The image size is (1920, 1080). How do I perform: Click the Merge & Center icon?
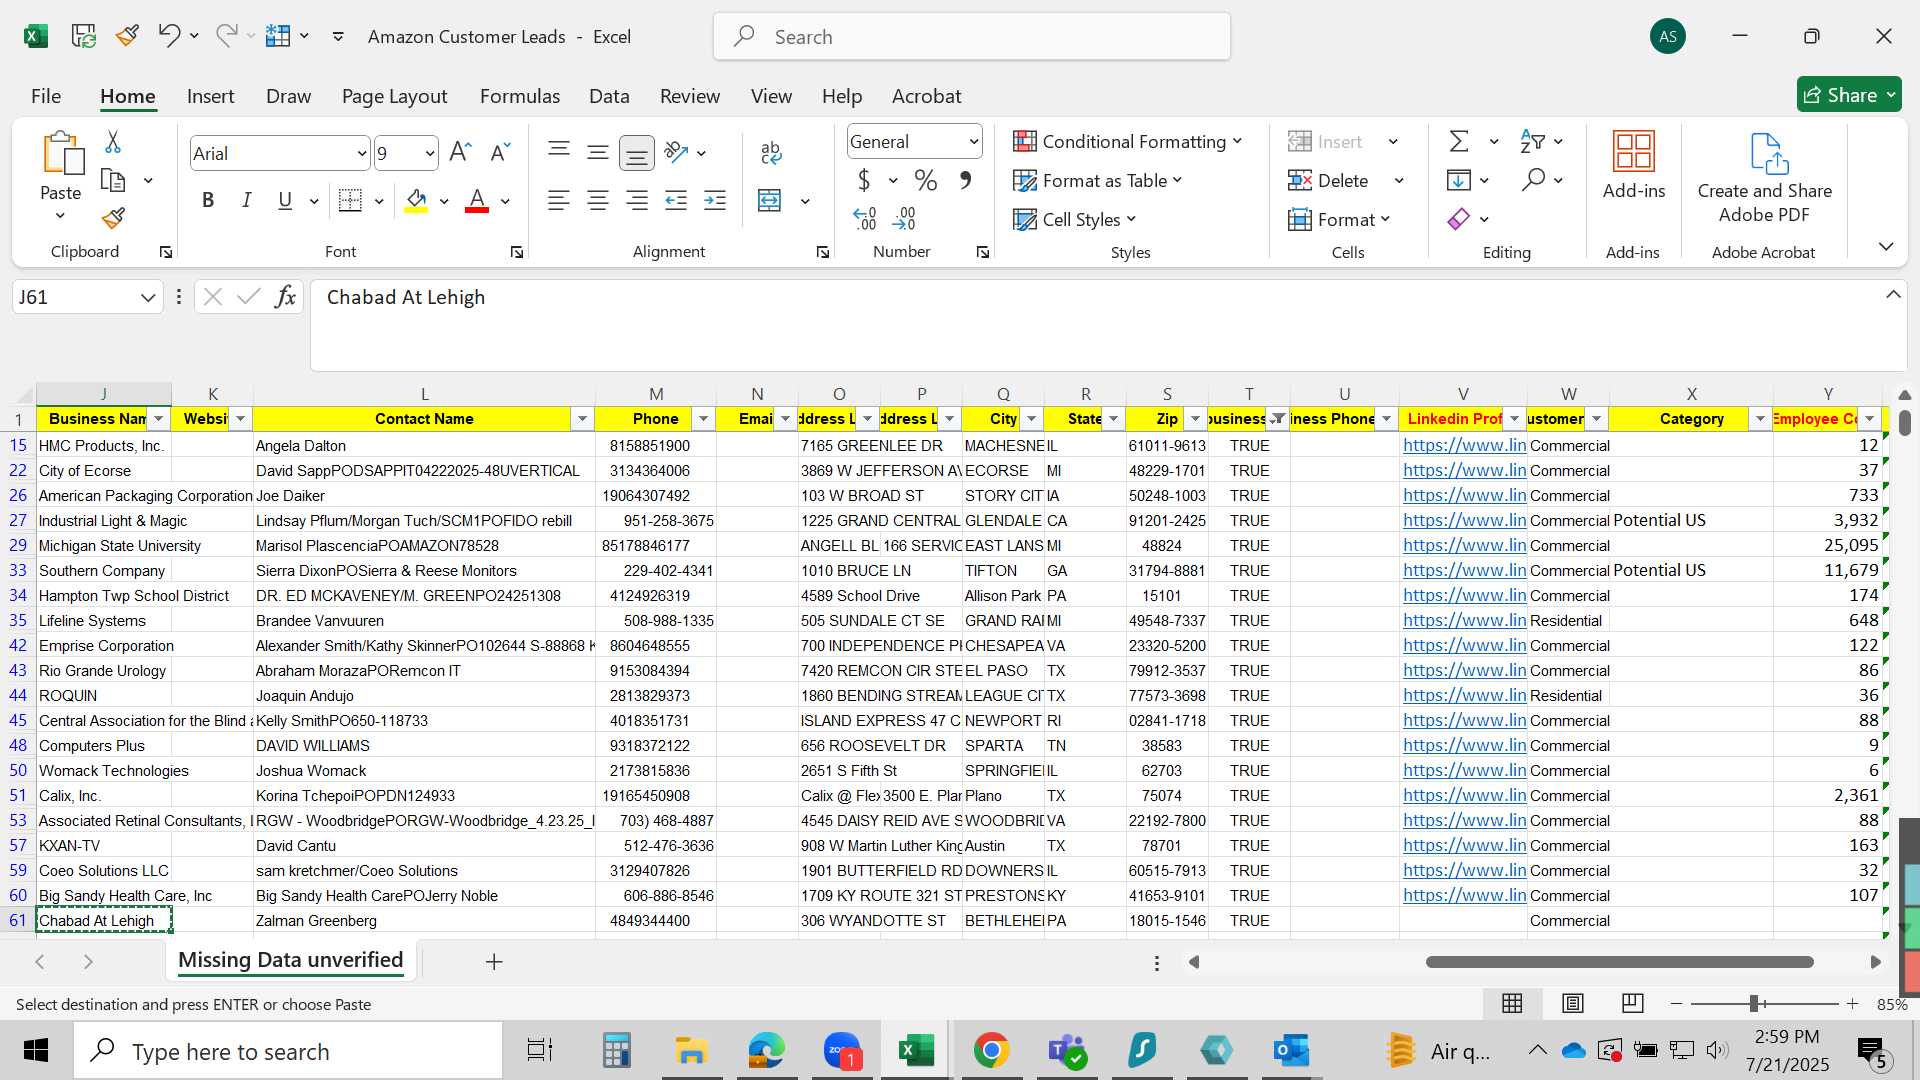pyautogui.click(x=769, y=201)
